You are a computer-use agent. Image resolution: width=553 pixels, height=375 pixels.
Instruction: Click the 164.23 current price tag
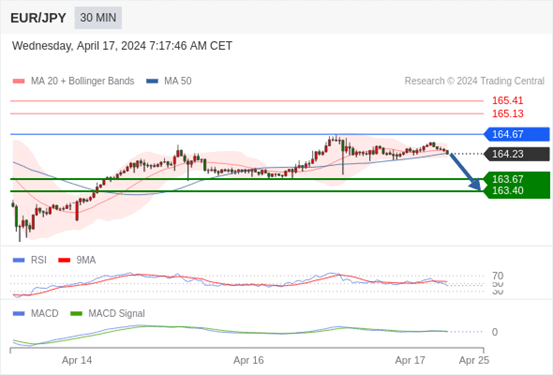coord(517,154)
